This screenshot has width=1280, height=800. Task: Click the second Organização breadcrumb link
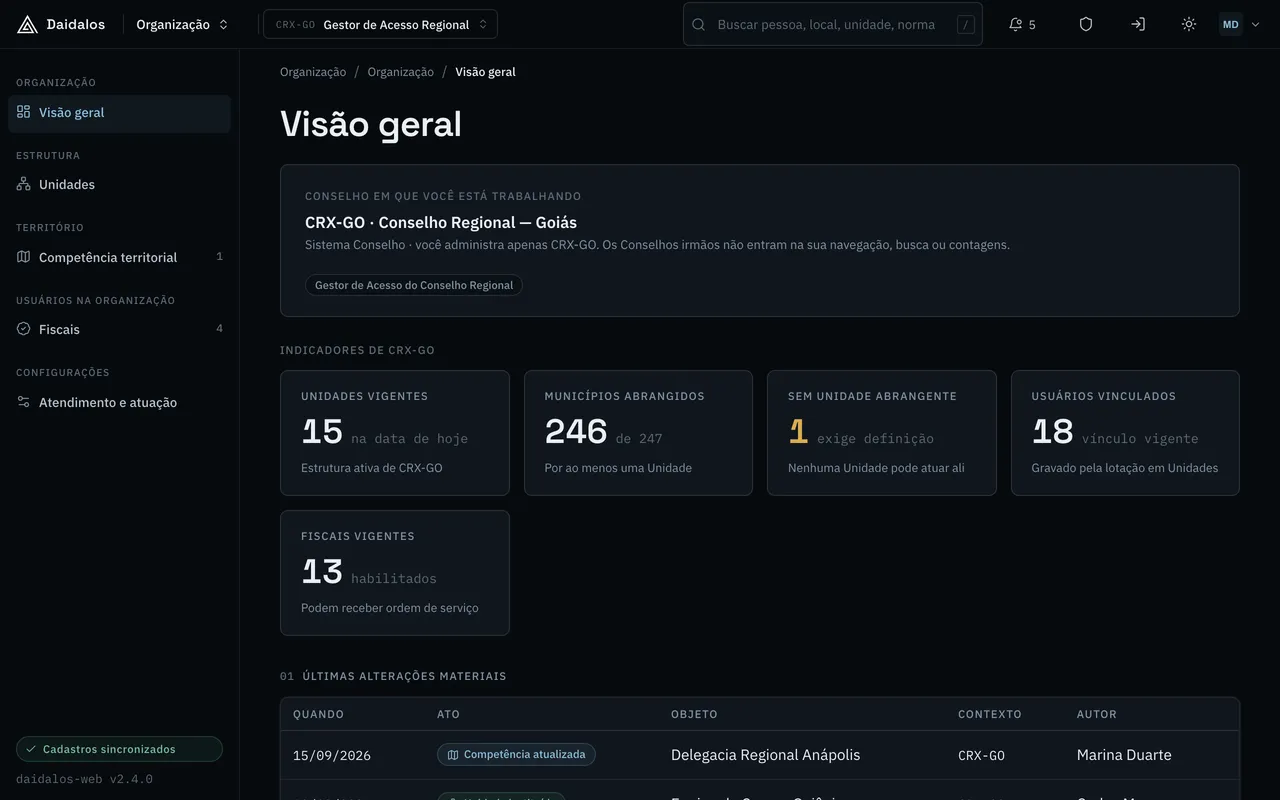pos(401,72)
